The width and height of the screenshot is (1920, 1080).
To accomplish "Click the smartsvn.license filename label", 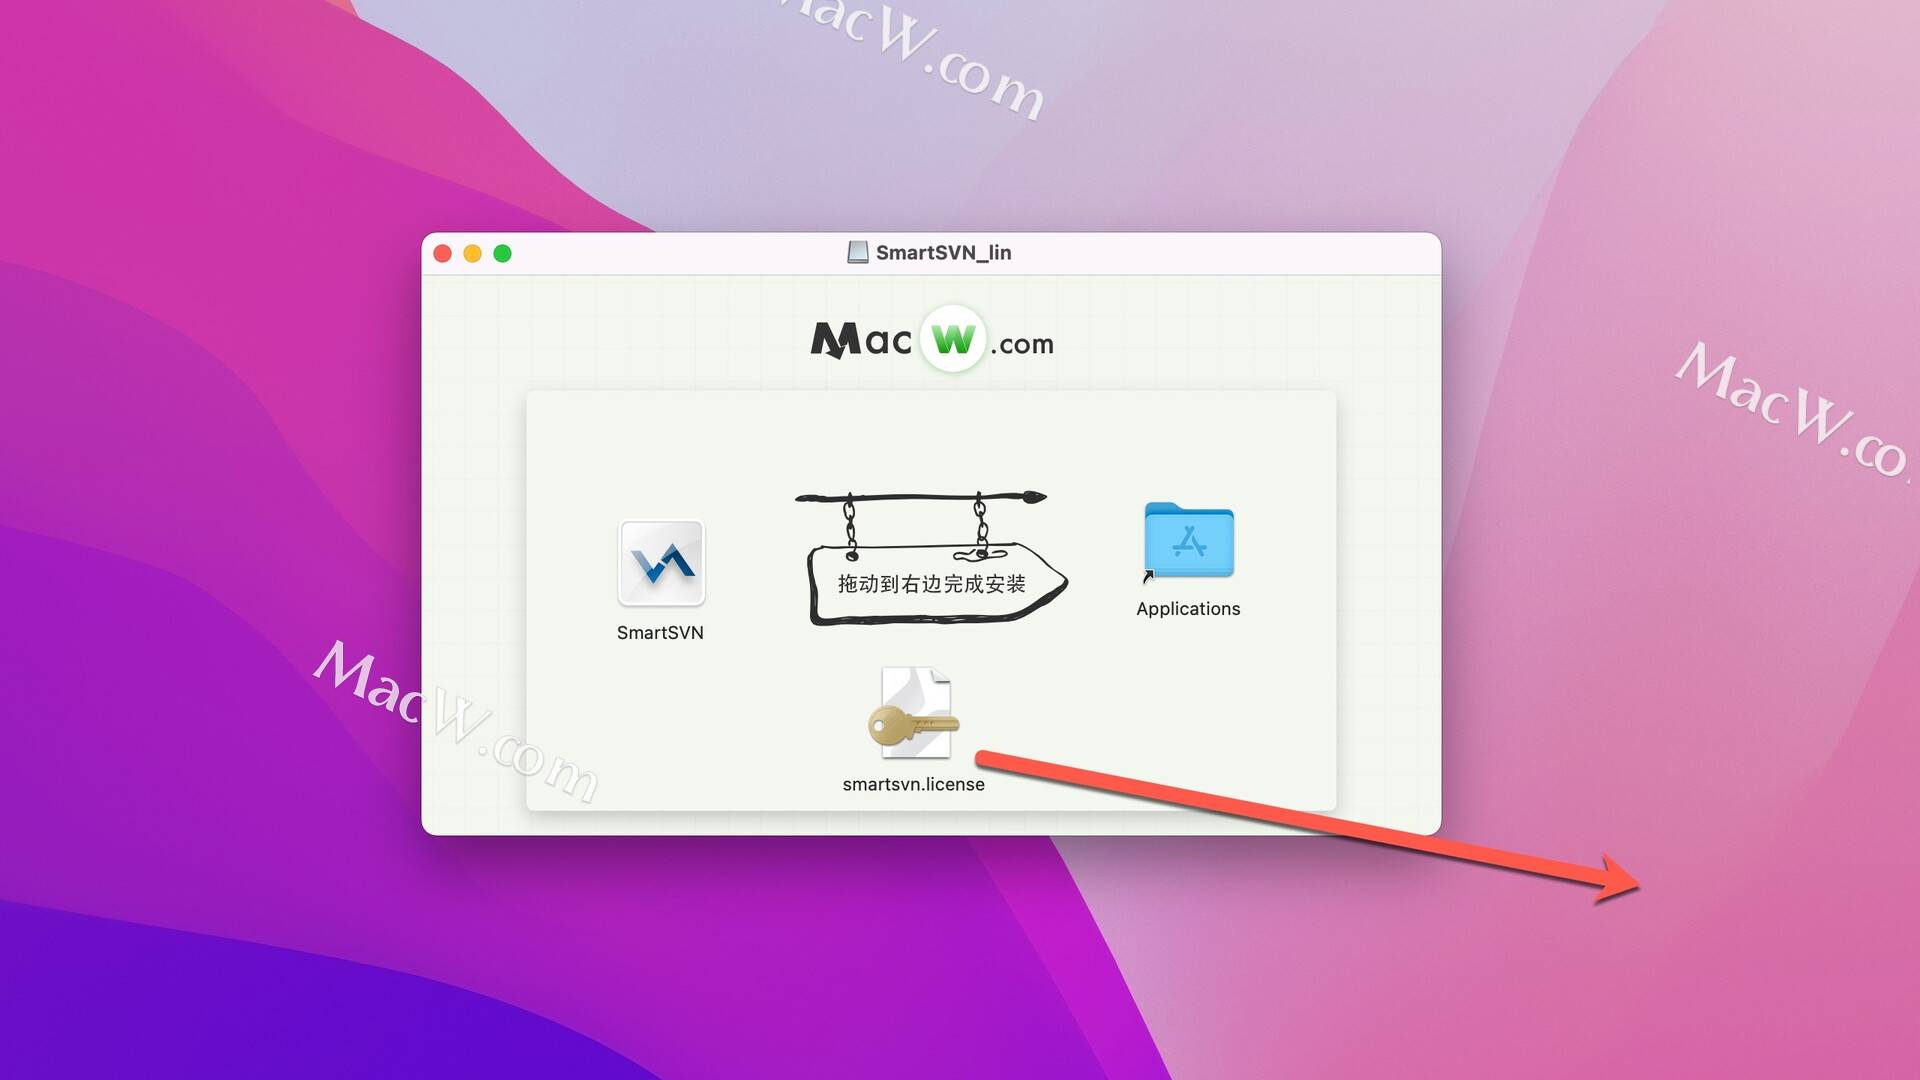I will [x=914, y=783].
